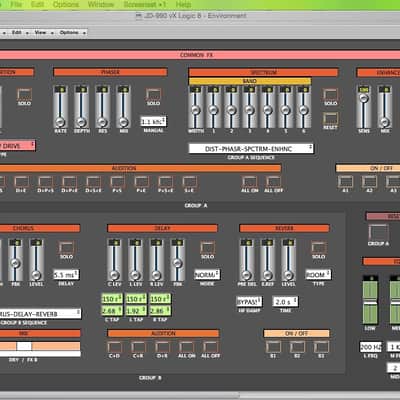Viewport: 400px width, 400px height.
Task: Click the Group B ALL ON button
Action: pyautogui.click(x=186, y=347)
